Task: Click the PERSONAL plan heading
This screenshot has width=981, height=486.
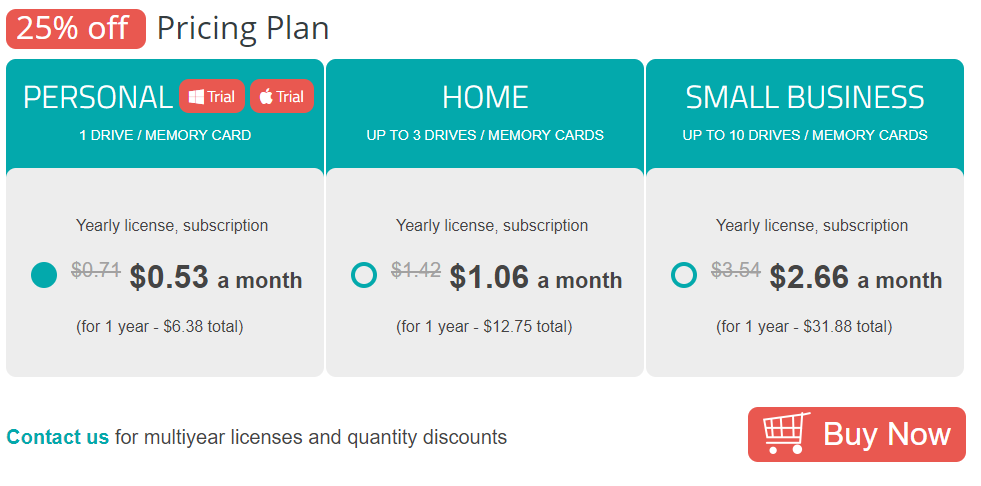Action: (x=98, y=97)
